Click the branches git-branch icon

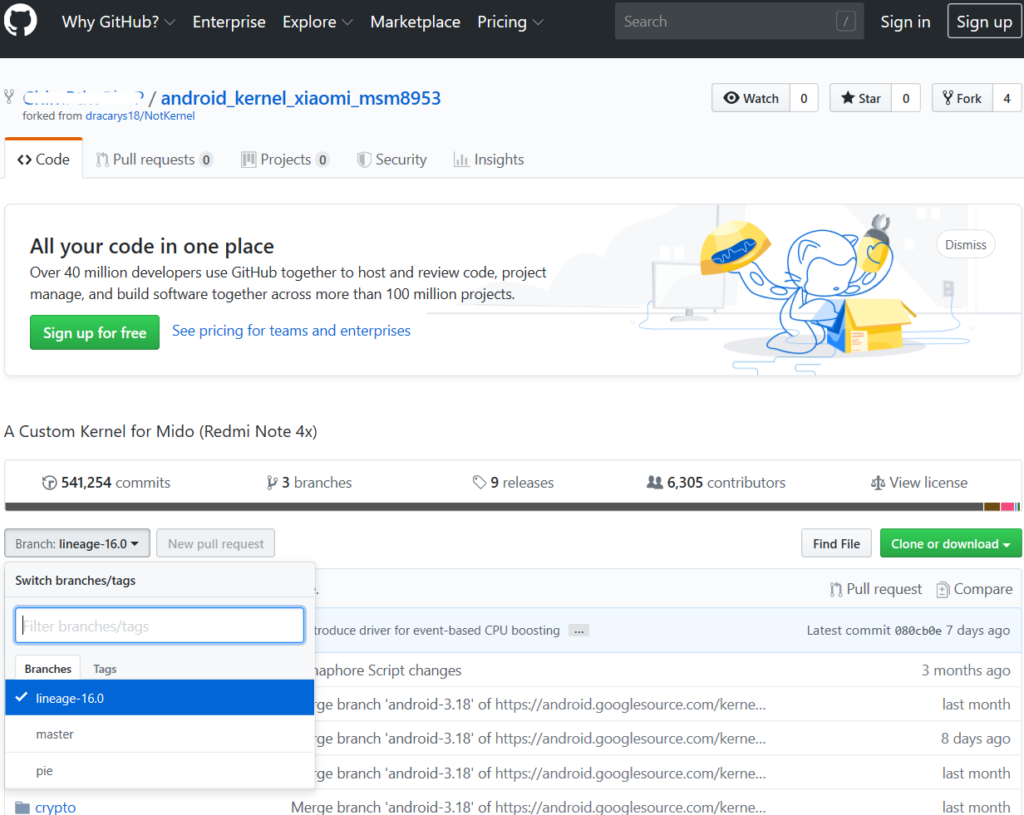click(x=272, y=483)
